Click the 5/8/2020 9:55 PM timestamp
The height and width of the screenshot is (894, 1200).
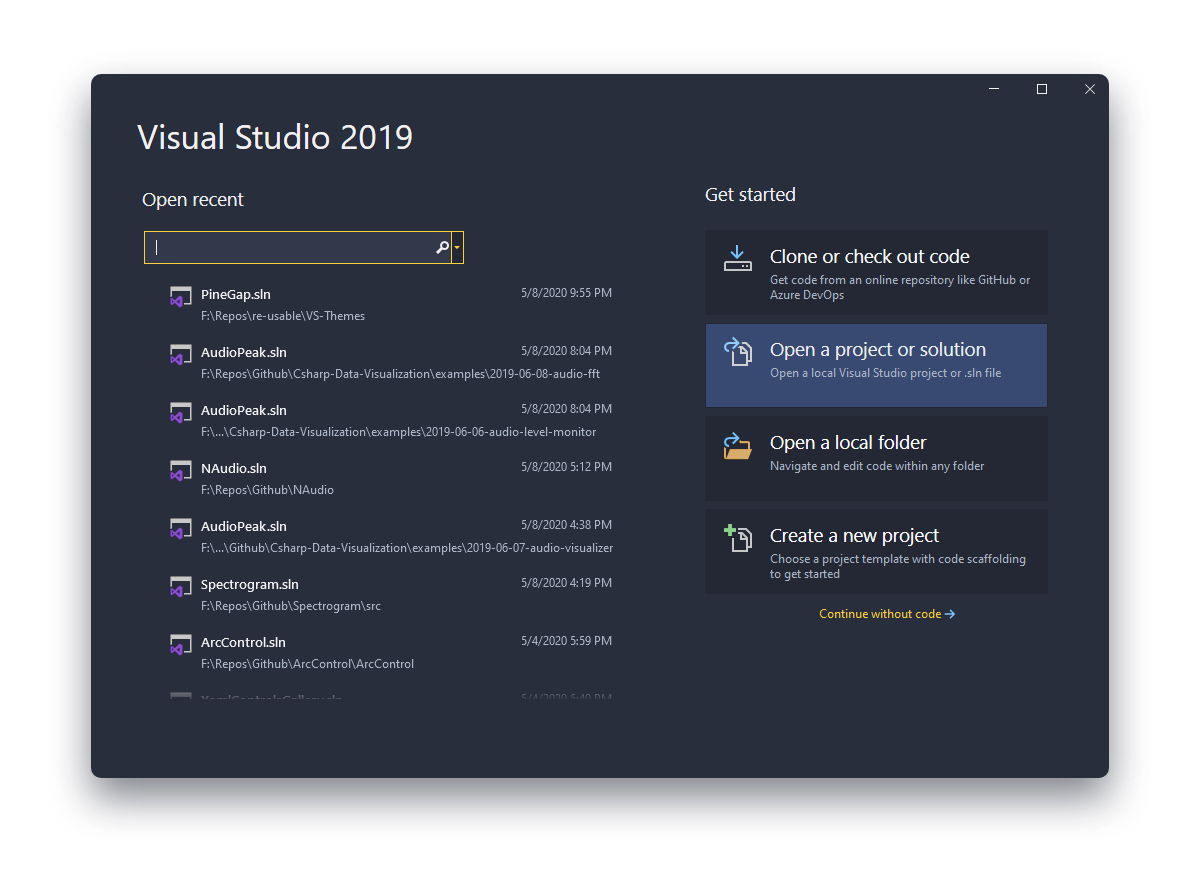point(566,293)
